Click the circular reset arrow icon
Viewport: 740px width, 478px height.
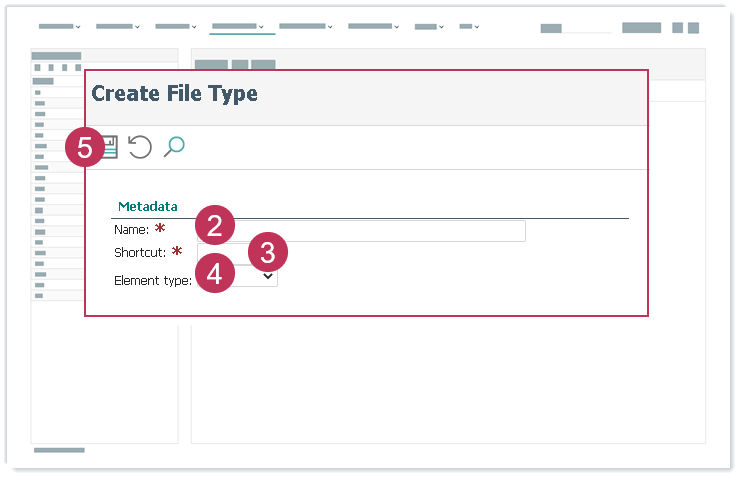(140, 147)
